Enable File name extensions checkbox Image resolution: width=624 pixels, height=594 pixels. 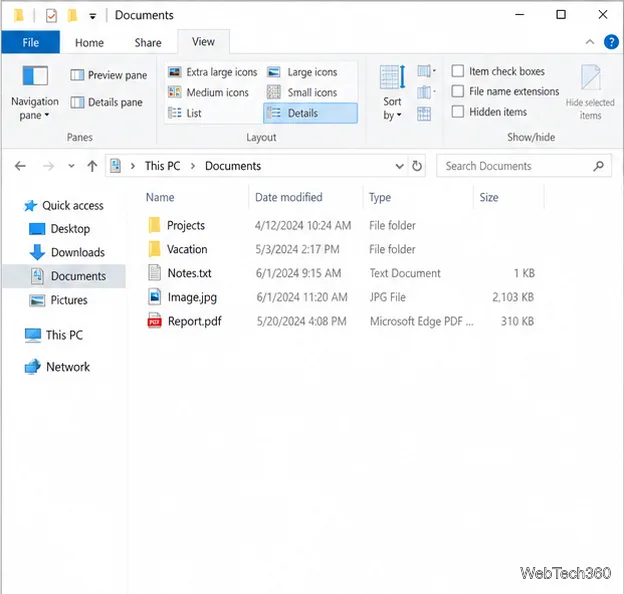[458, 91]
